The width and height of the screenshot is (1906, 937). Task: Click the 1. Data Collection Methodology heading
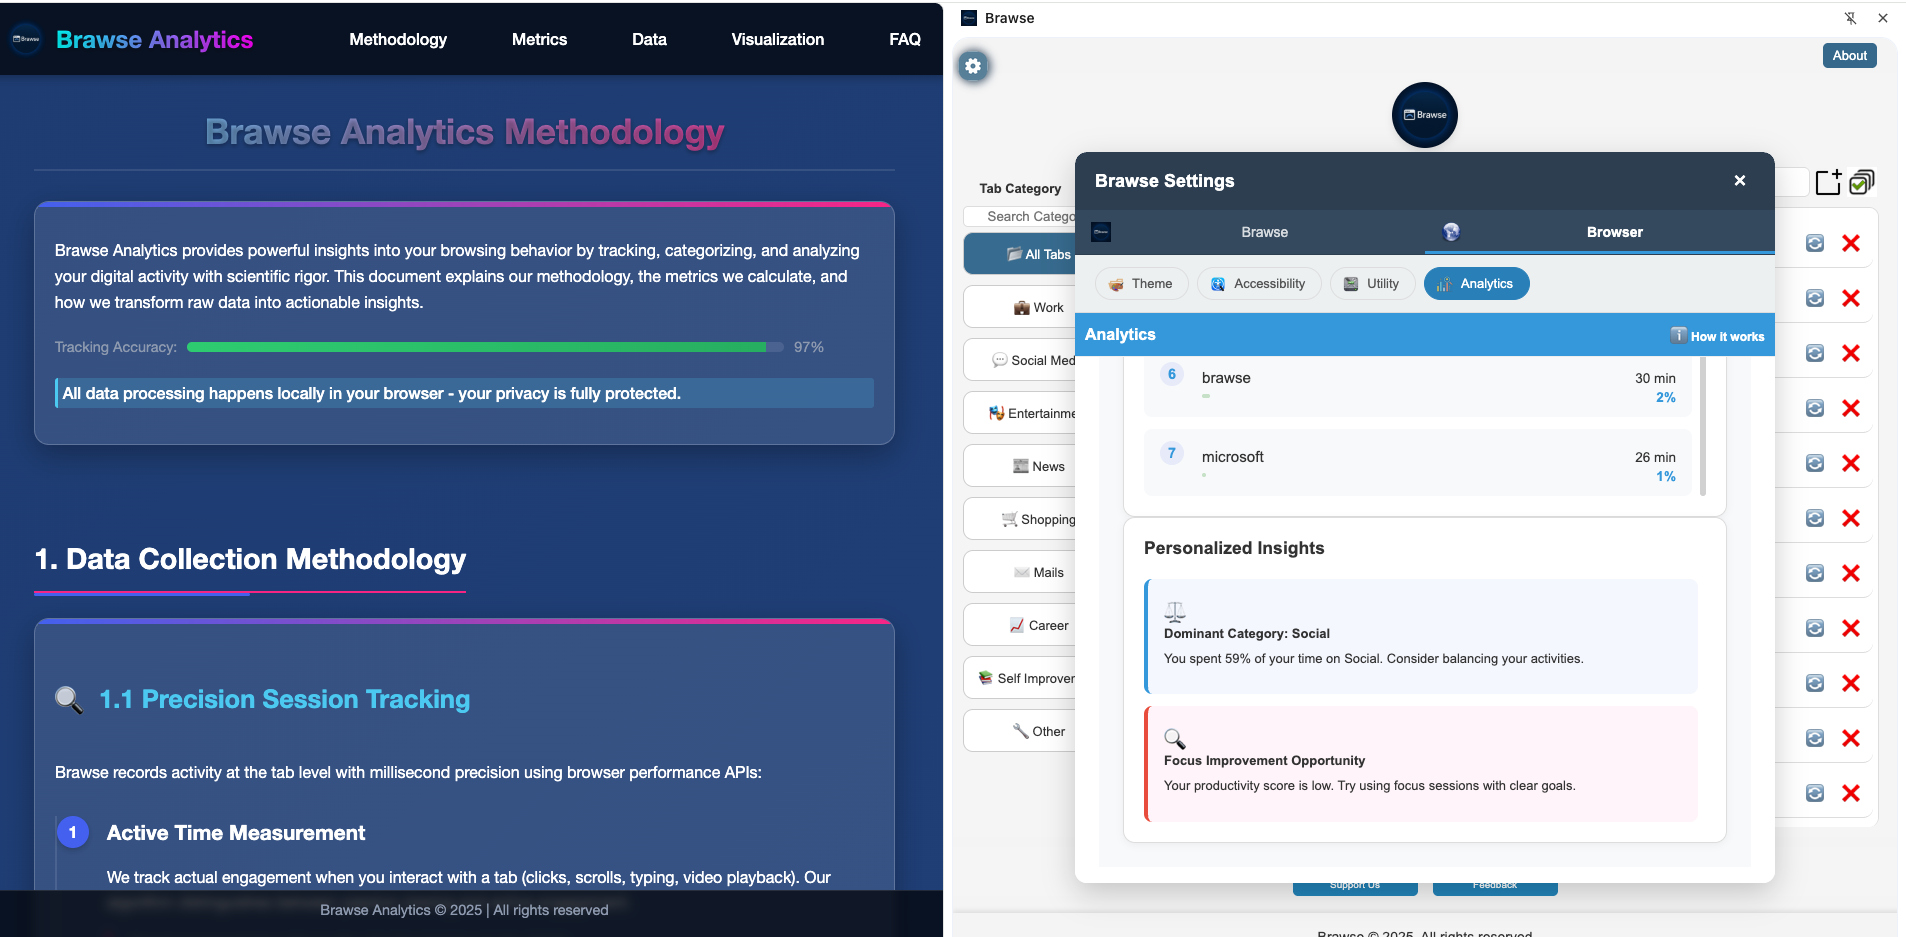click(250, 559)
